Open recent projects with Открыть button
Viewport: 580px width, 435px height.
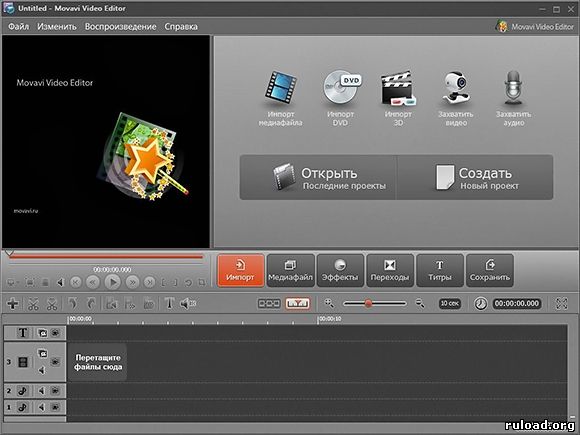[318, 178]
